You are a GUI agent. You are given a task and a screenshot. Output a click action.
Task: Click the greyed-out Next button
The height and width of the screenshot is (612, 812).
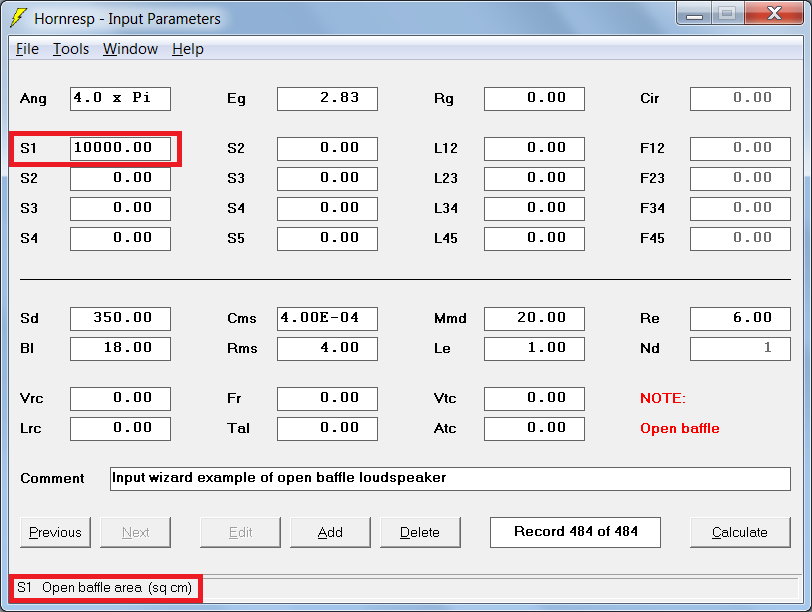click(x=135, y=532)
